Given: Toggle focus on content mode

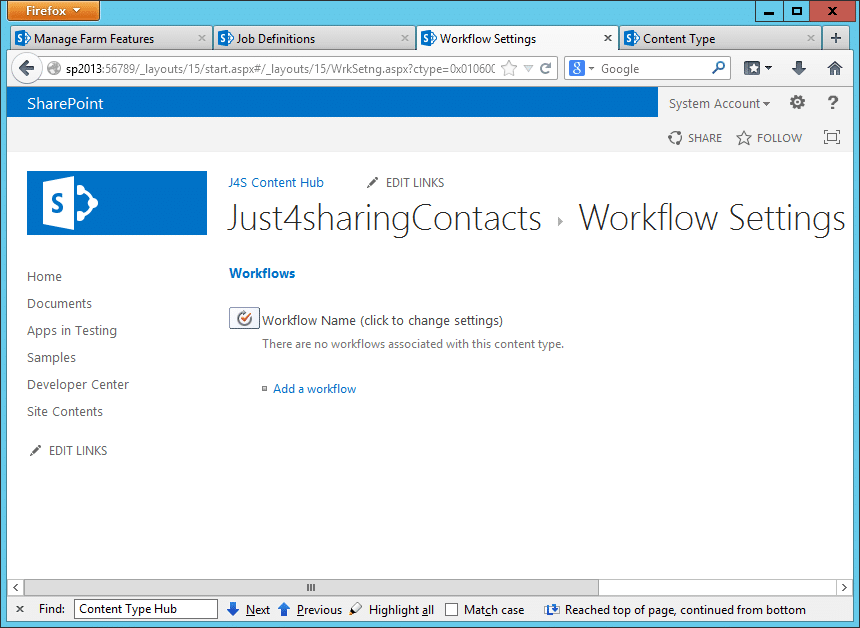Looking at the screenshot, I should (832, 137).
